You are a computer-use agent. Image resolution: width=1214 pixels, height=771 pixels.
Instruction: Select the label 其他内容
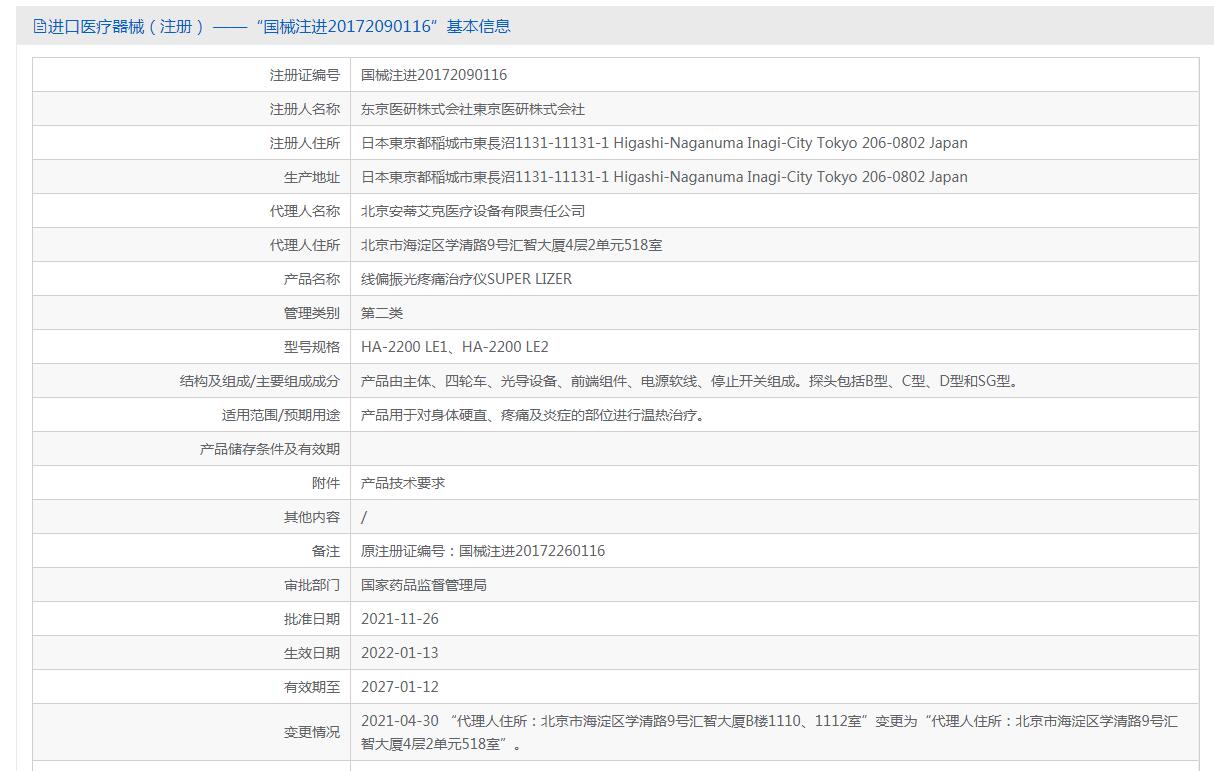tap(311, 517)
